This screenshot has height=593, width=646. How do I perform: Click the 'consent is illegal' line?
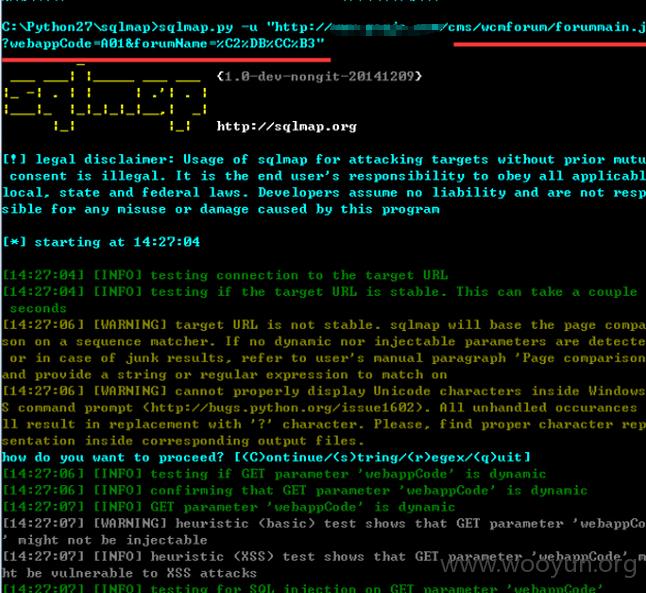pos(328,176)
